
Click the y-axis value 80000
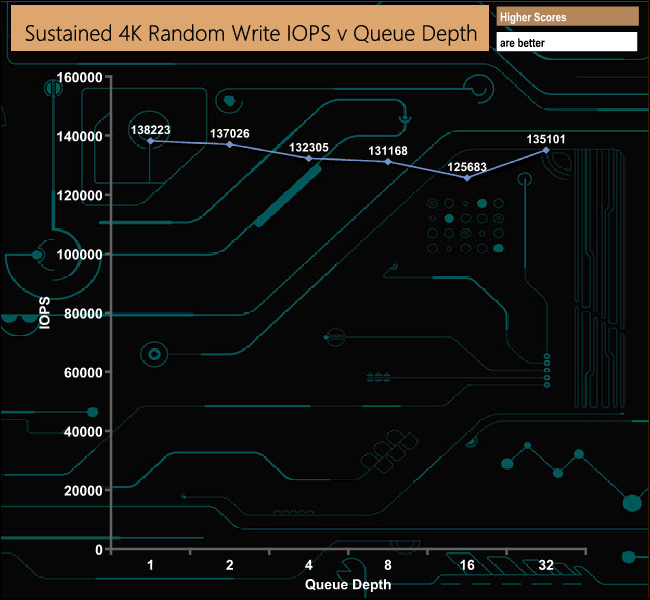pyautogui.click(x=83, y=313)
